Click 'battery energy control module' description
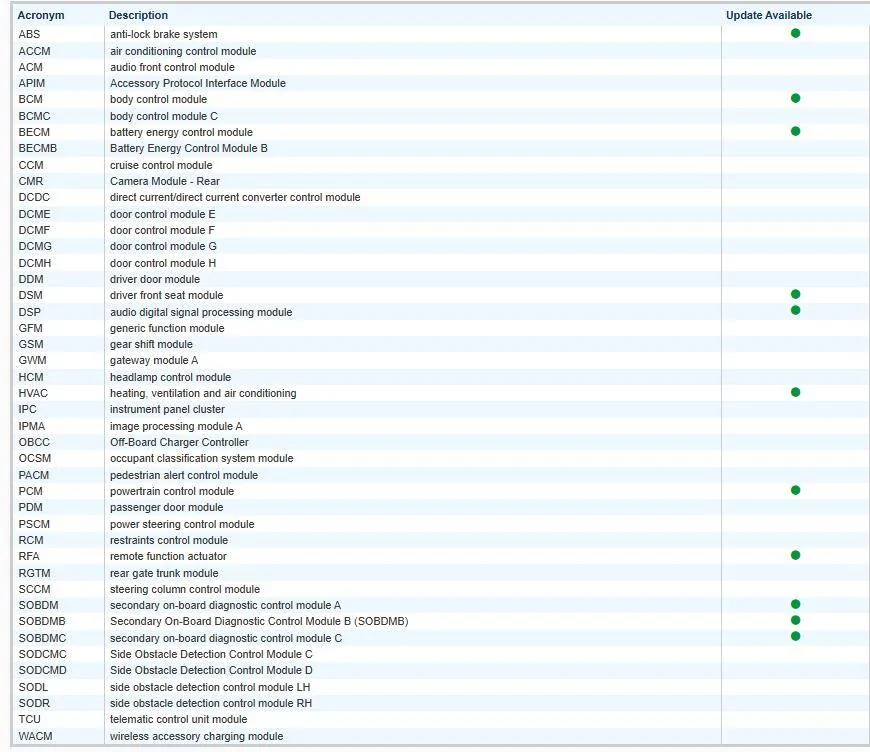Screen dimensions: 870x752 click(x=181, y=132)
